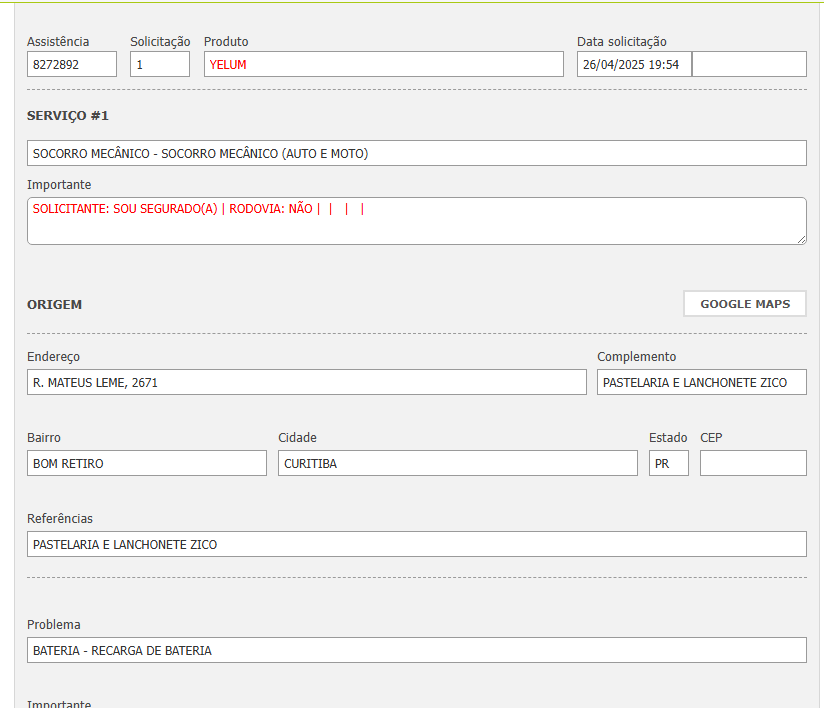
Task: Select the Solicitação number field
Action: (159, 65)
